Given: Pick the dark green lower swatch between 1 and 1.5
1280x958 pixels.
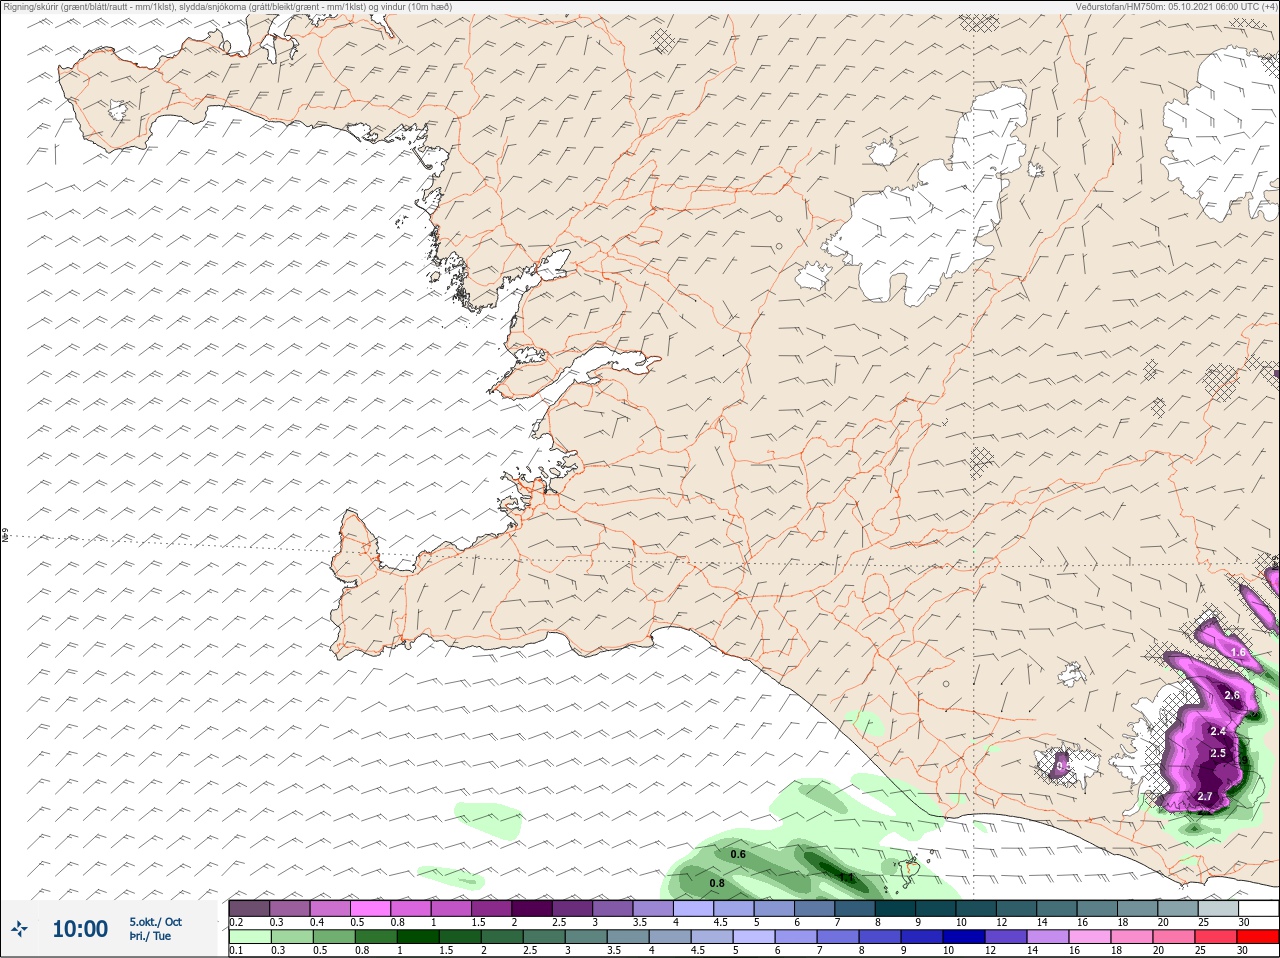Looking at the screenshot, I should (417, 936).
